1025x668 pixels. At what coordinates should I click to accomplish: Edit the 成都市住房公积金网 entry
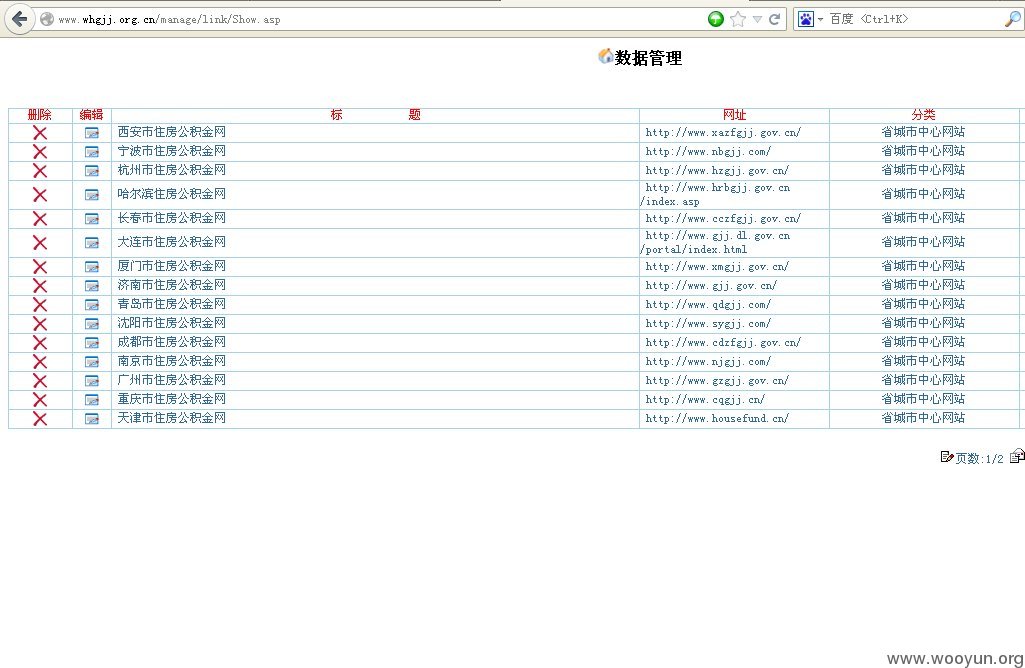(x=92, y=342)
